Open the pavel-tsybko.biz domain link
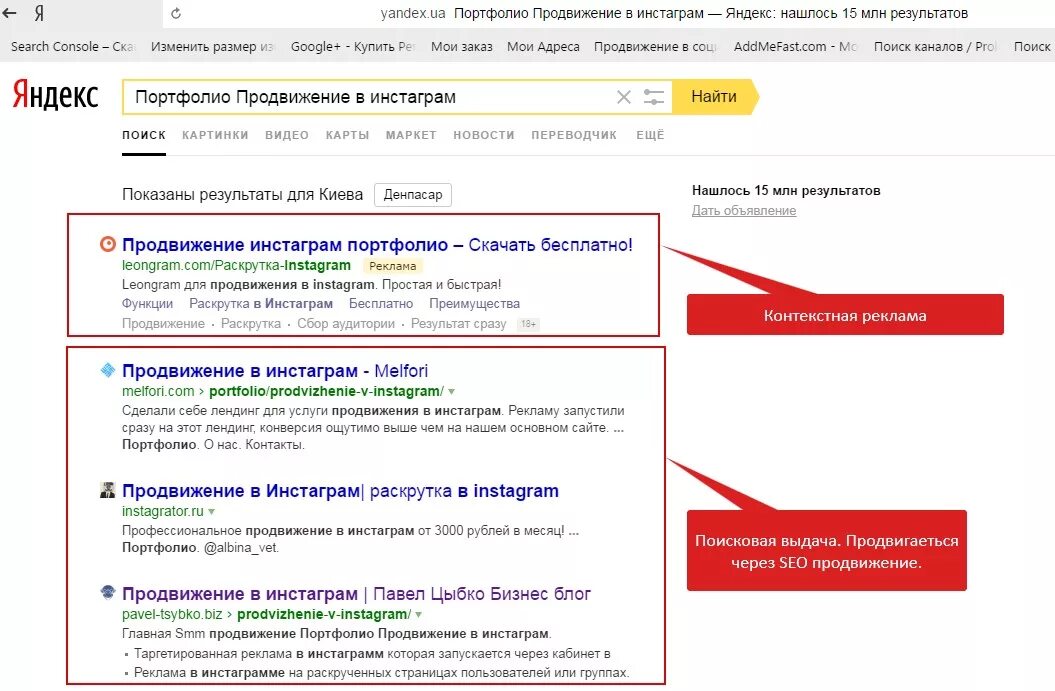The width and height of the screenshot is (1055, 691). pos(172,615)
